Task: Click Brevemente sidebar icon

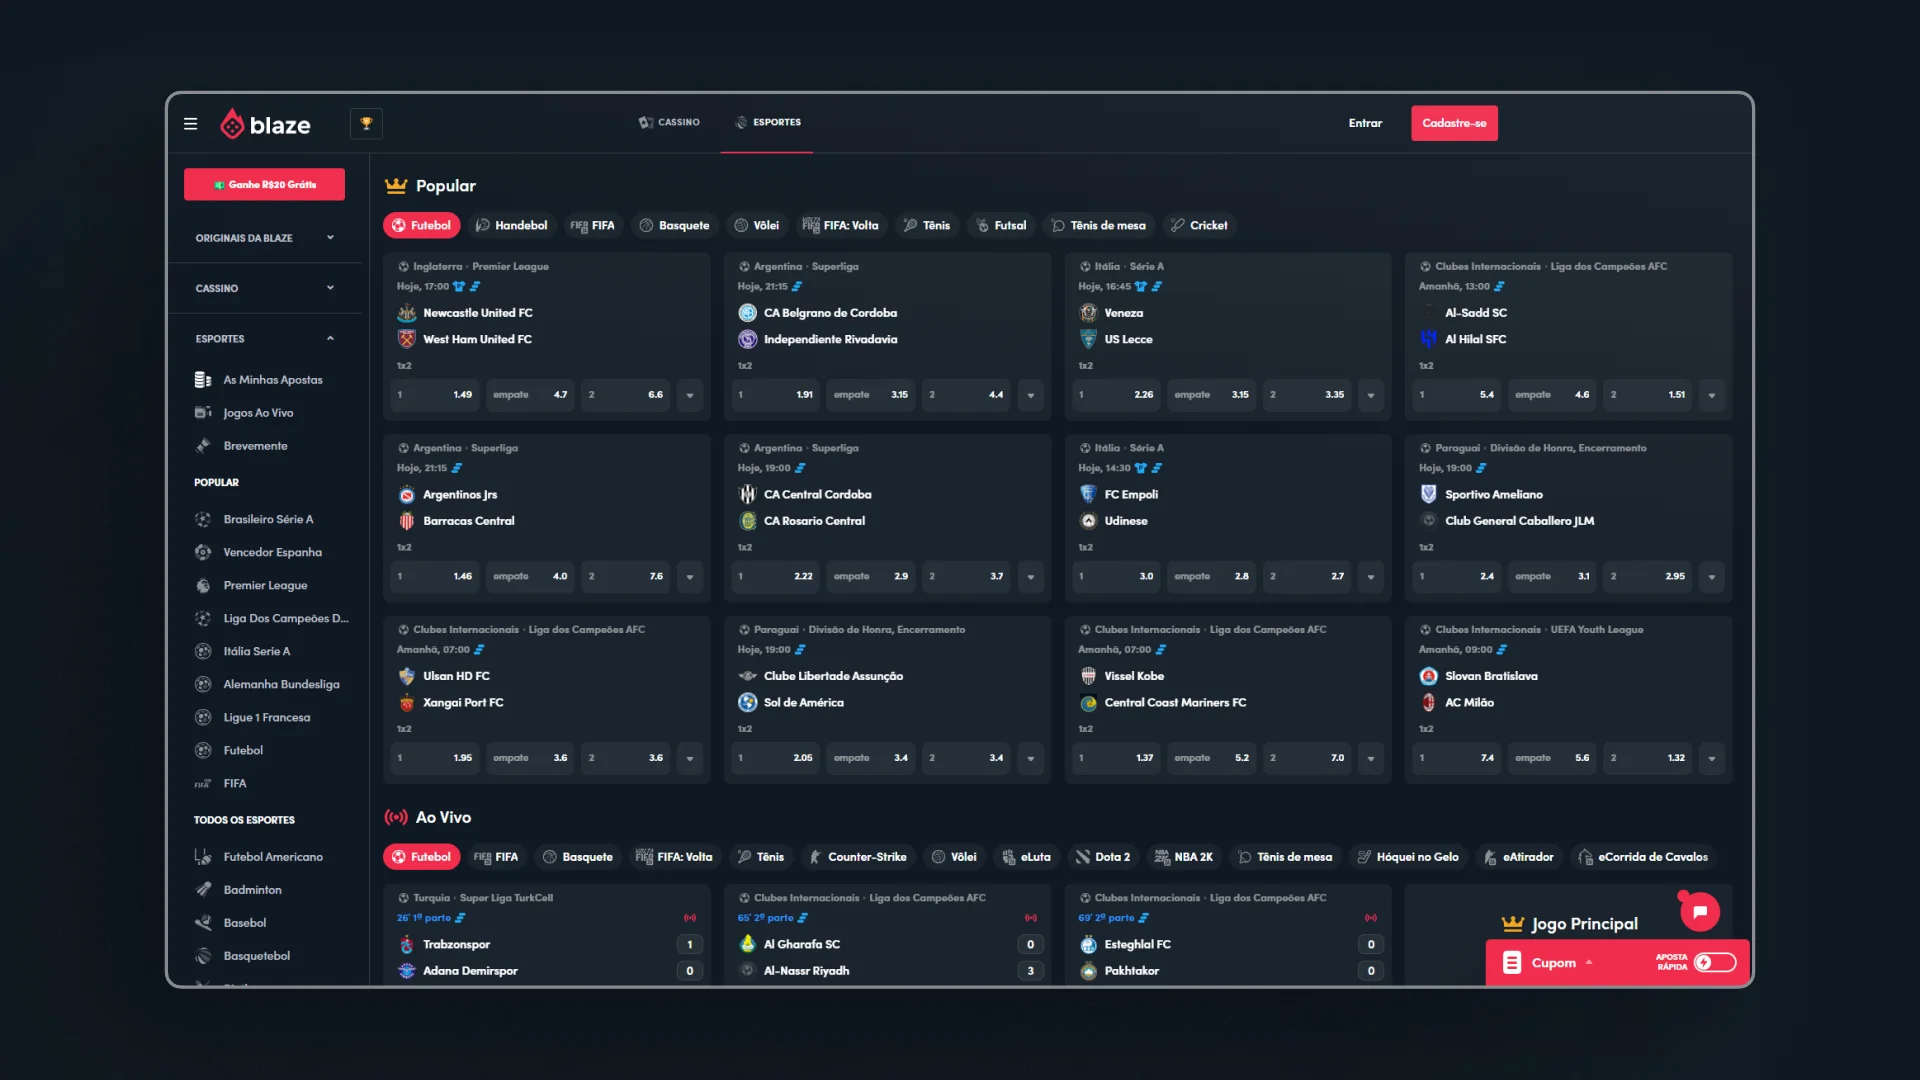Action: click(203, 446)
